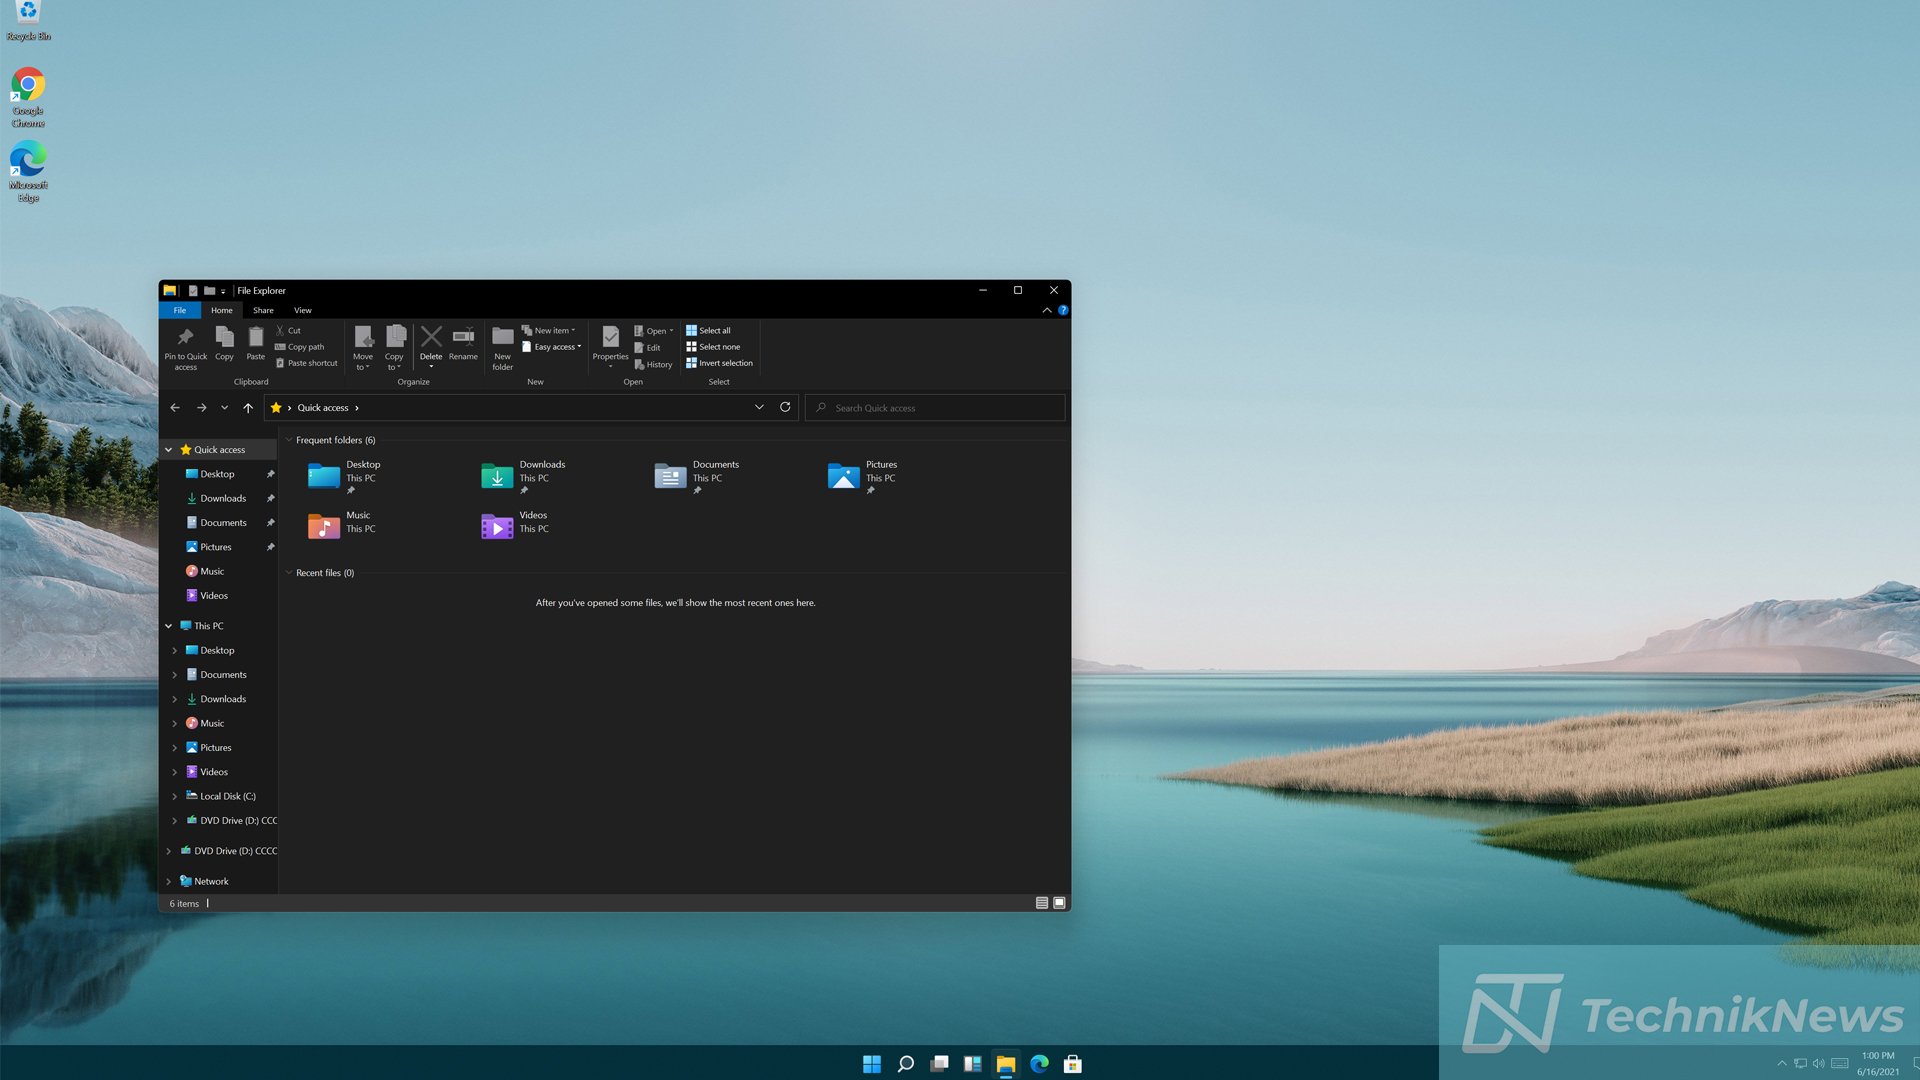Viewport: 1920px width, 1080px height.
Task: Minimize the ribbon with the chevron
Action: click(1047, 310)
